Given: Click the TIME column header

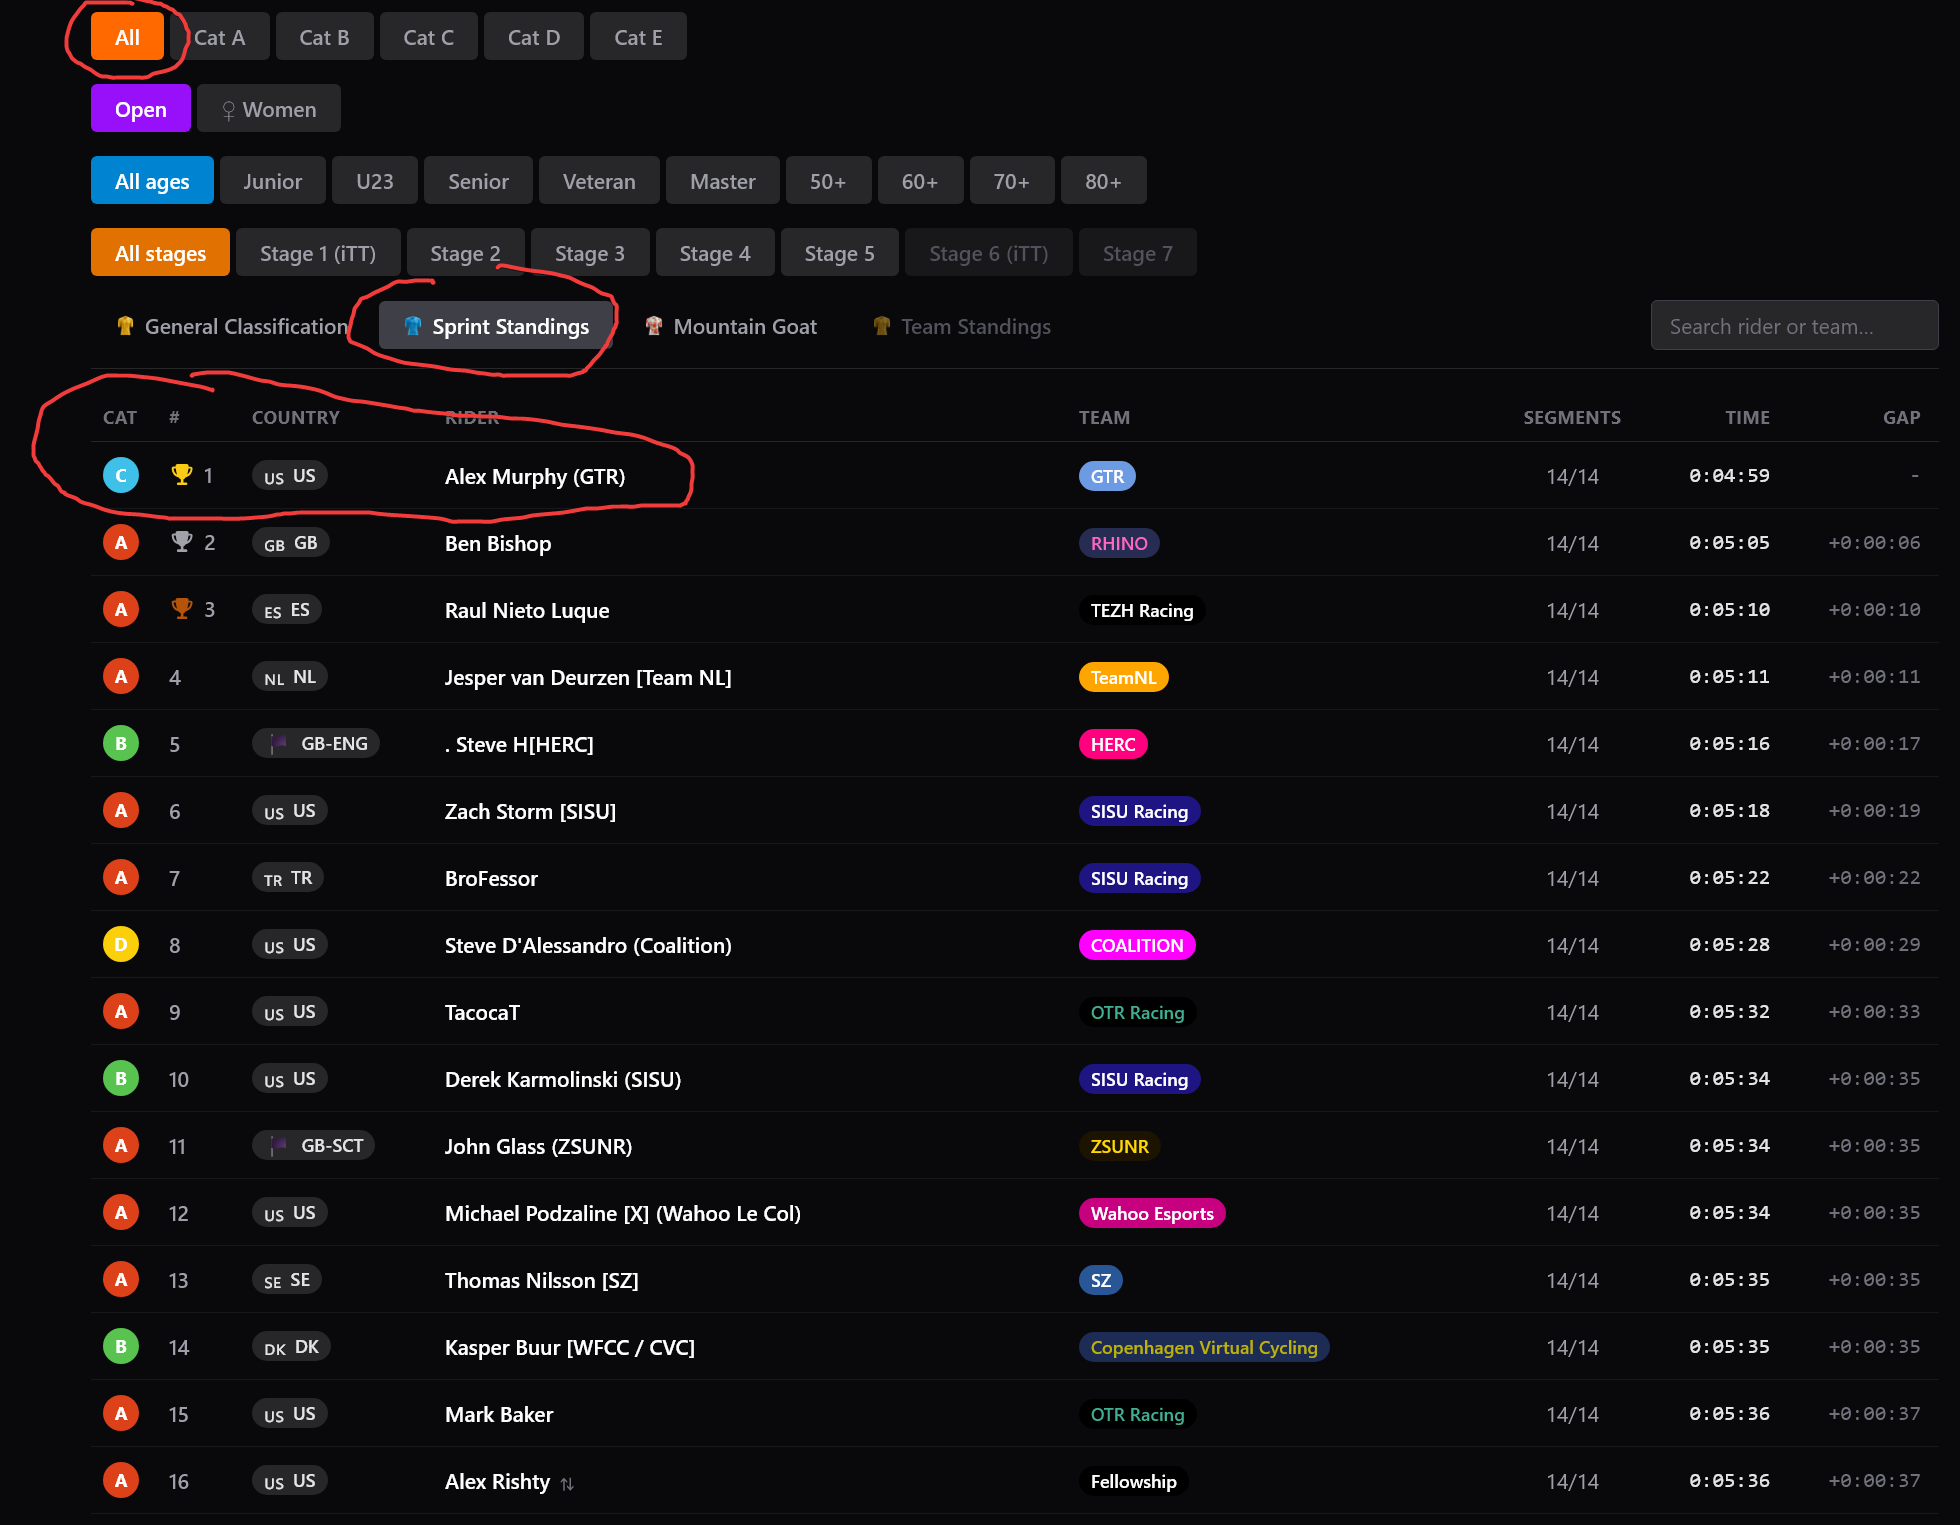Looking at the screenshot, I should [x=1747, y=417].
